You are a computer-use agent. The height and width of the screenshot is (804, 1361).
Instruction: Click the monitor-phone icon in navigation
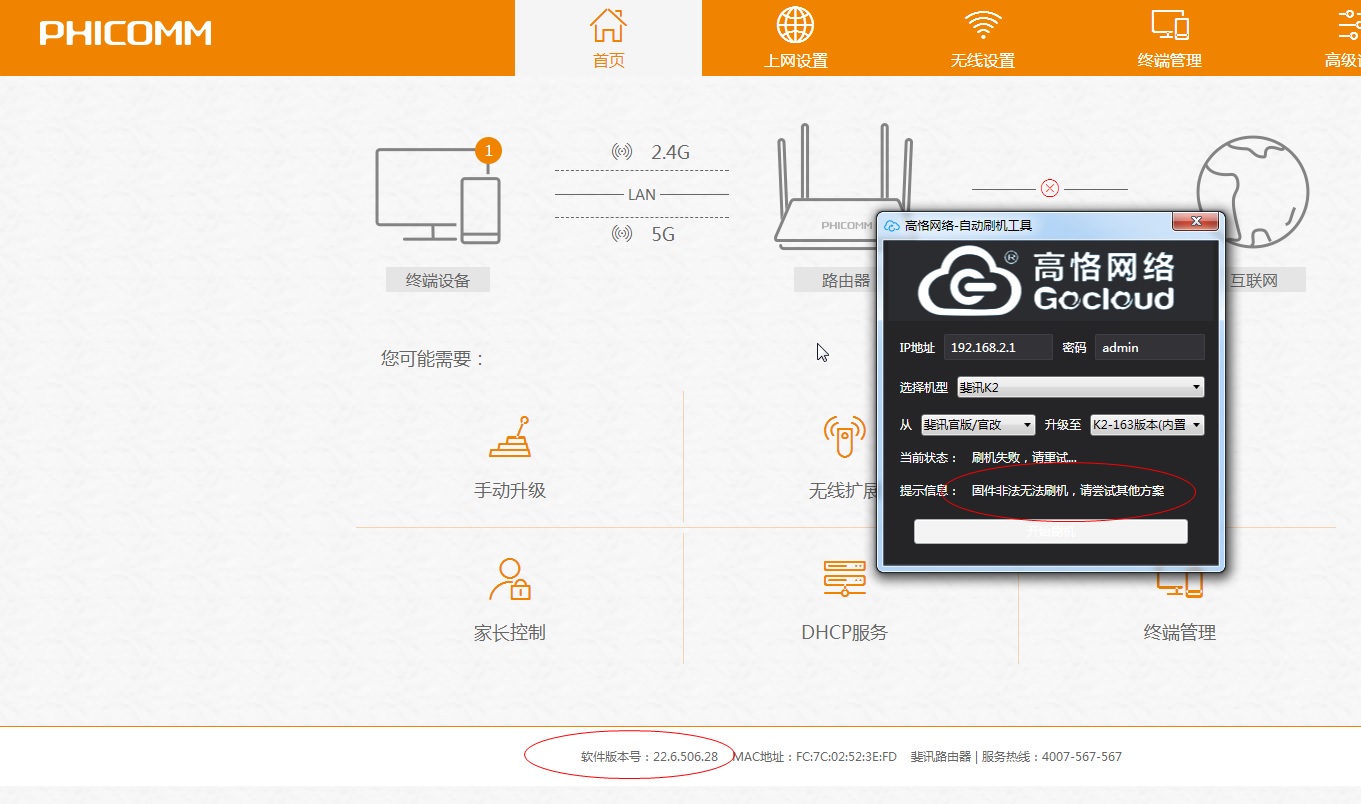(x=1169, y=25)
